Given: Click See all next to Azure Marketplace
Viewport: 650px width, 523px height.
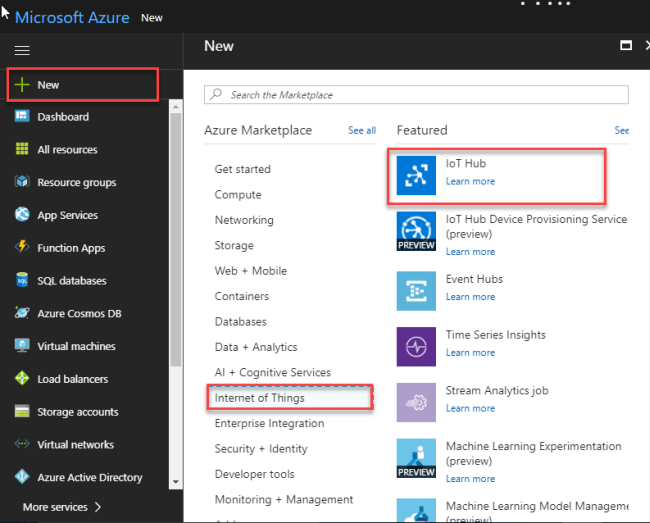Looking at the screenshot, I should [362, 131].
